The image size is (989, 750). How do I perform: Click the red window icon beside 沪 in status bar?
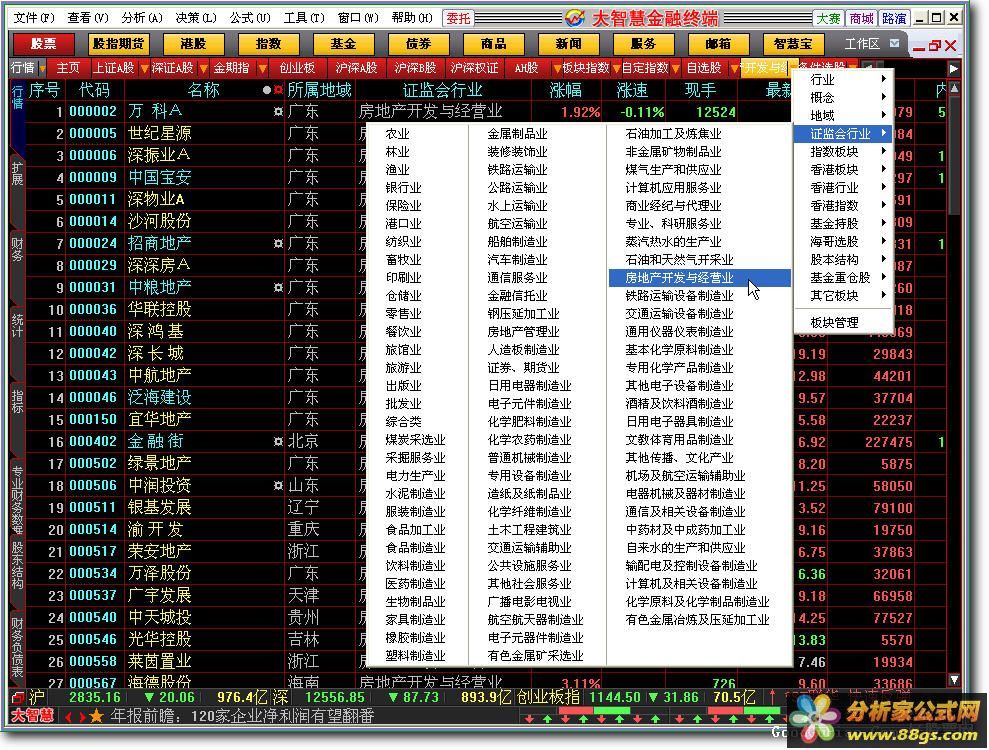(x=18, y=697)
